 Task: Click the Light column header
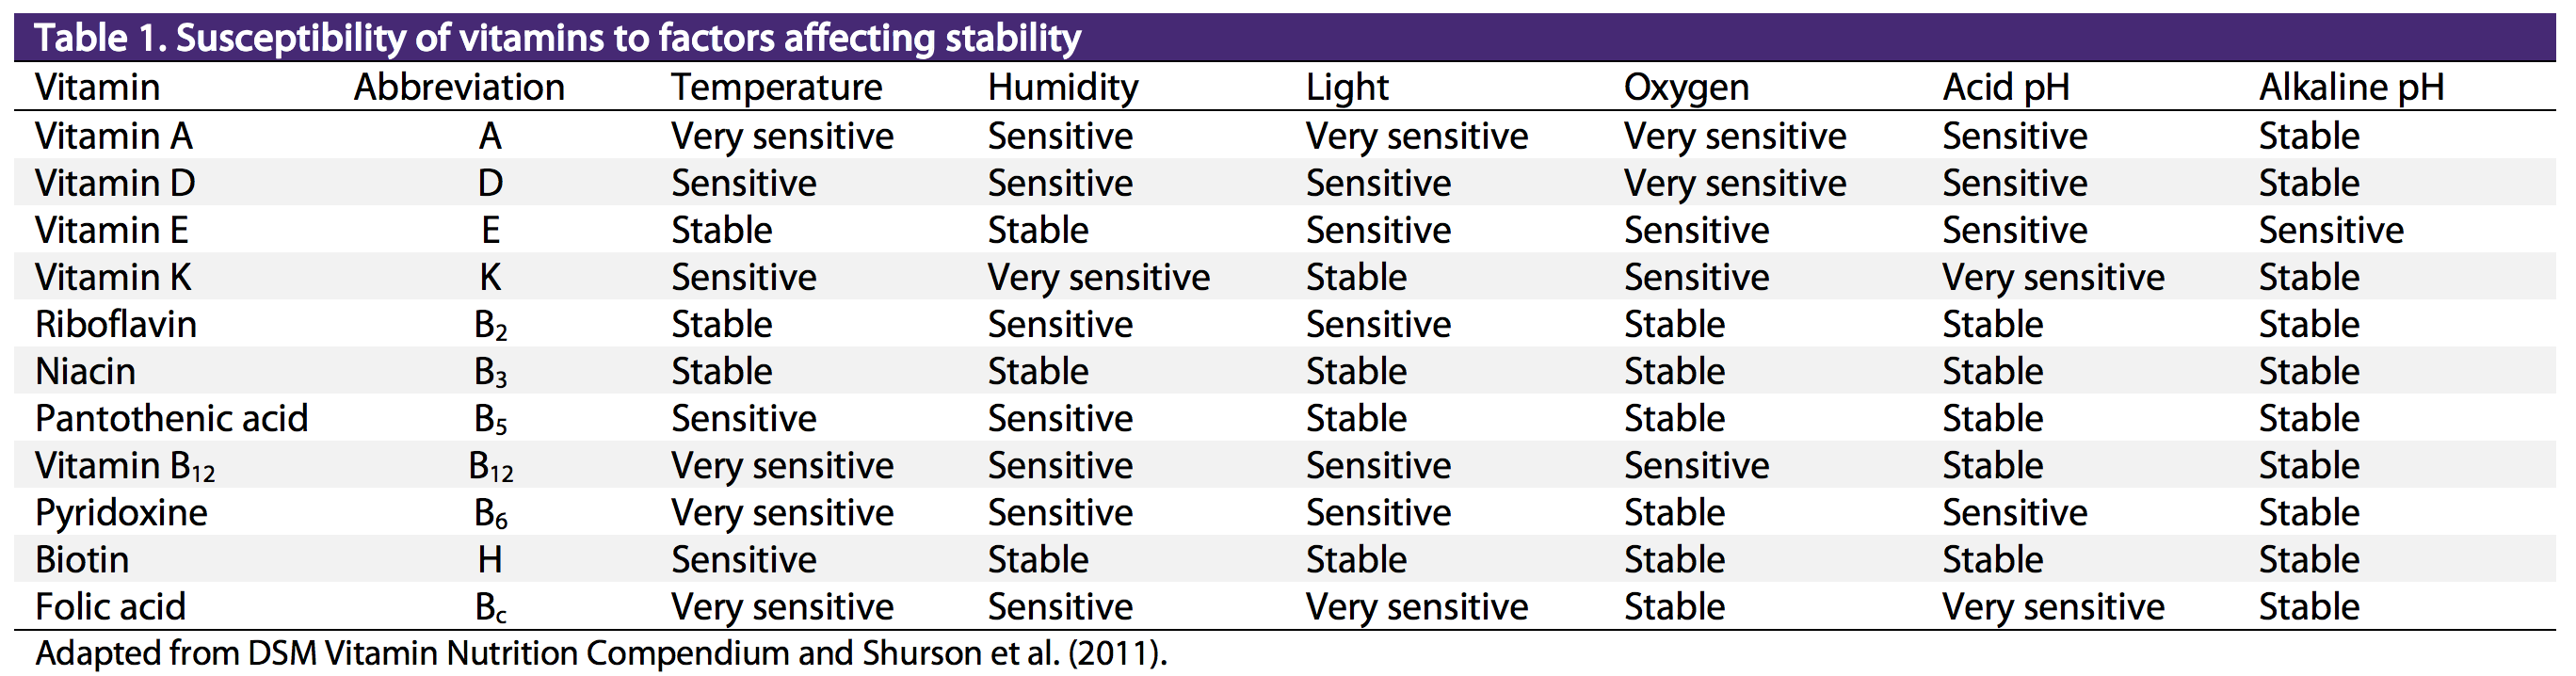click(x=1347, y=88)
